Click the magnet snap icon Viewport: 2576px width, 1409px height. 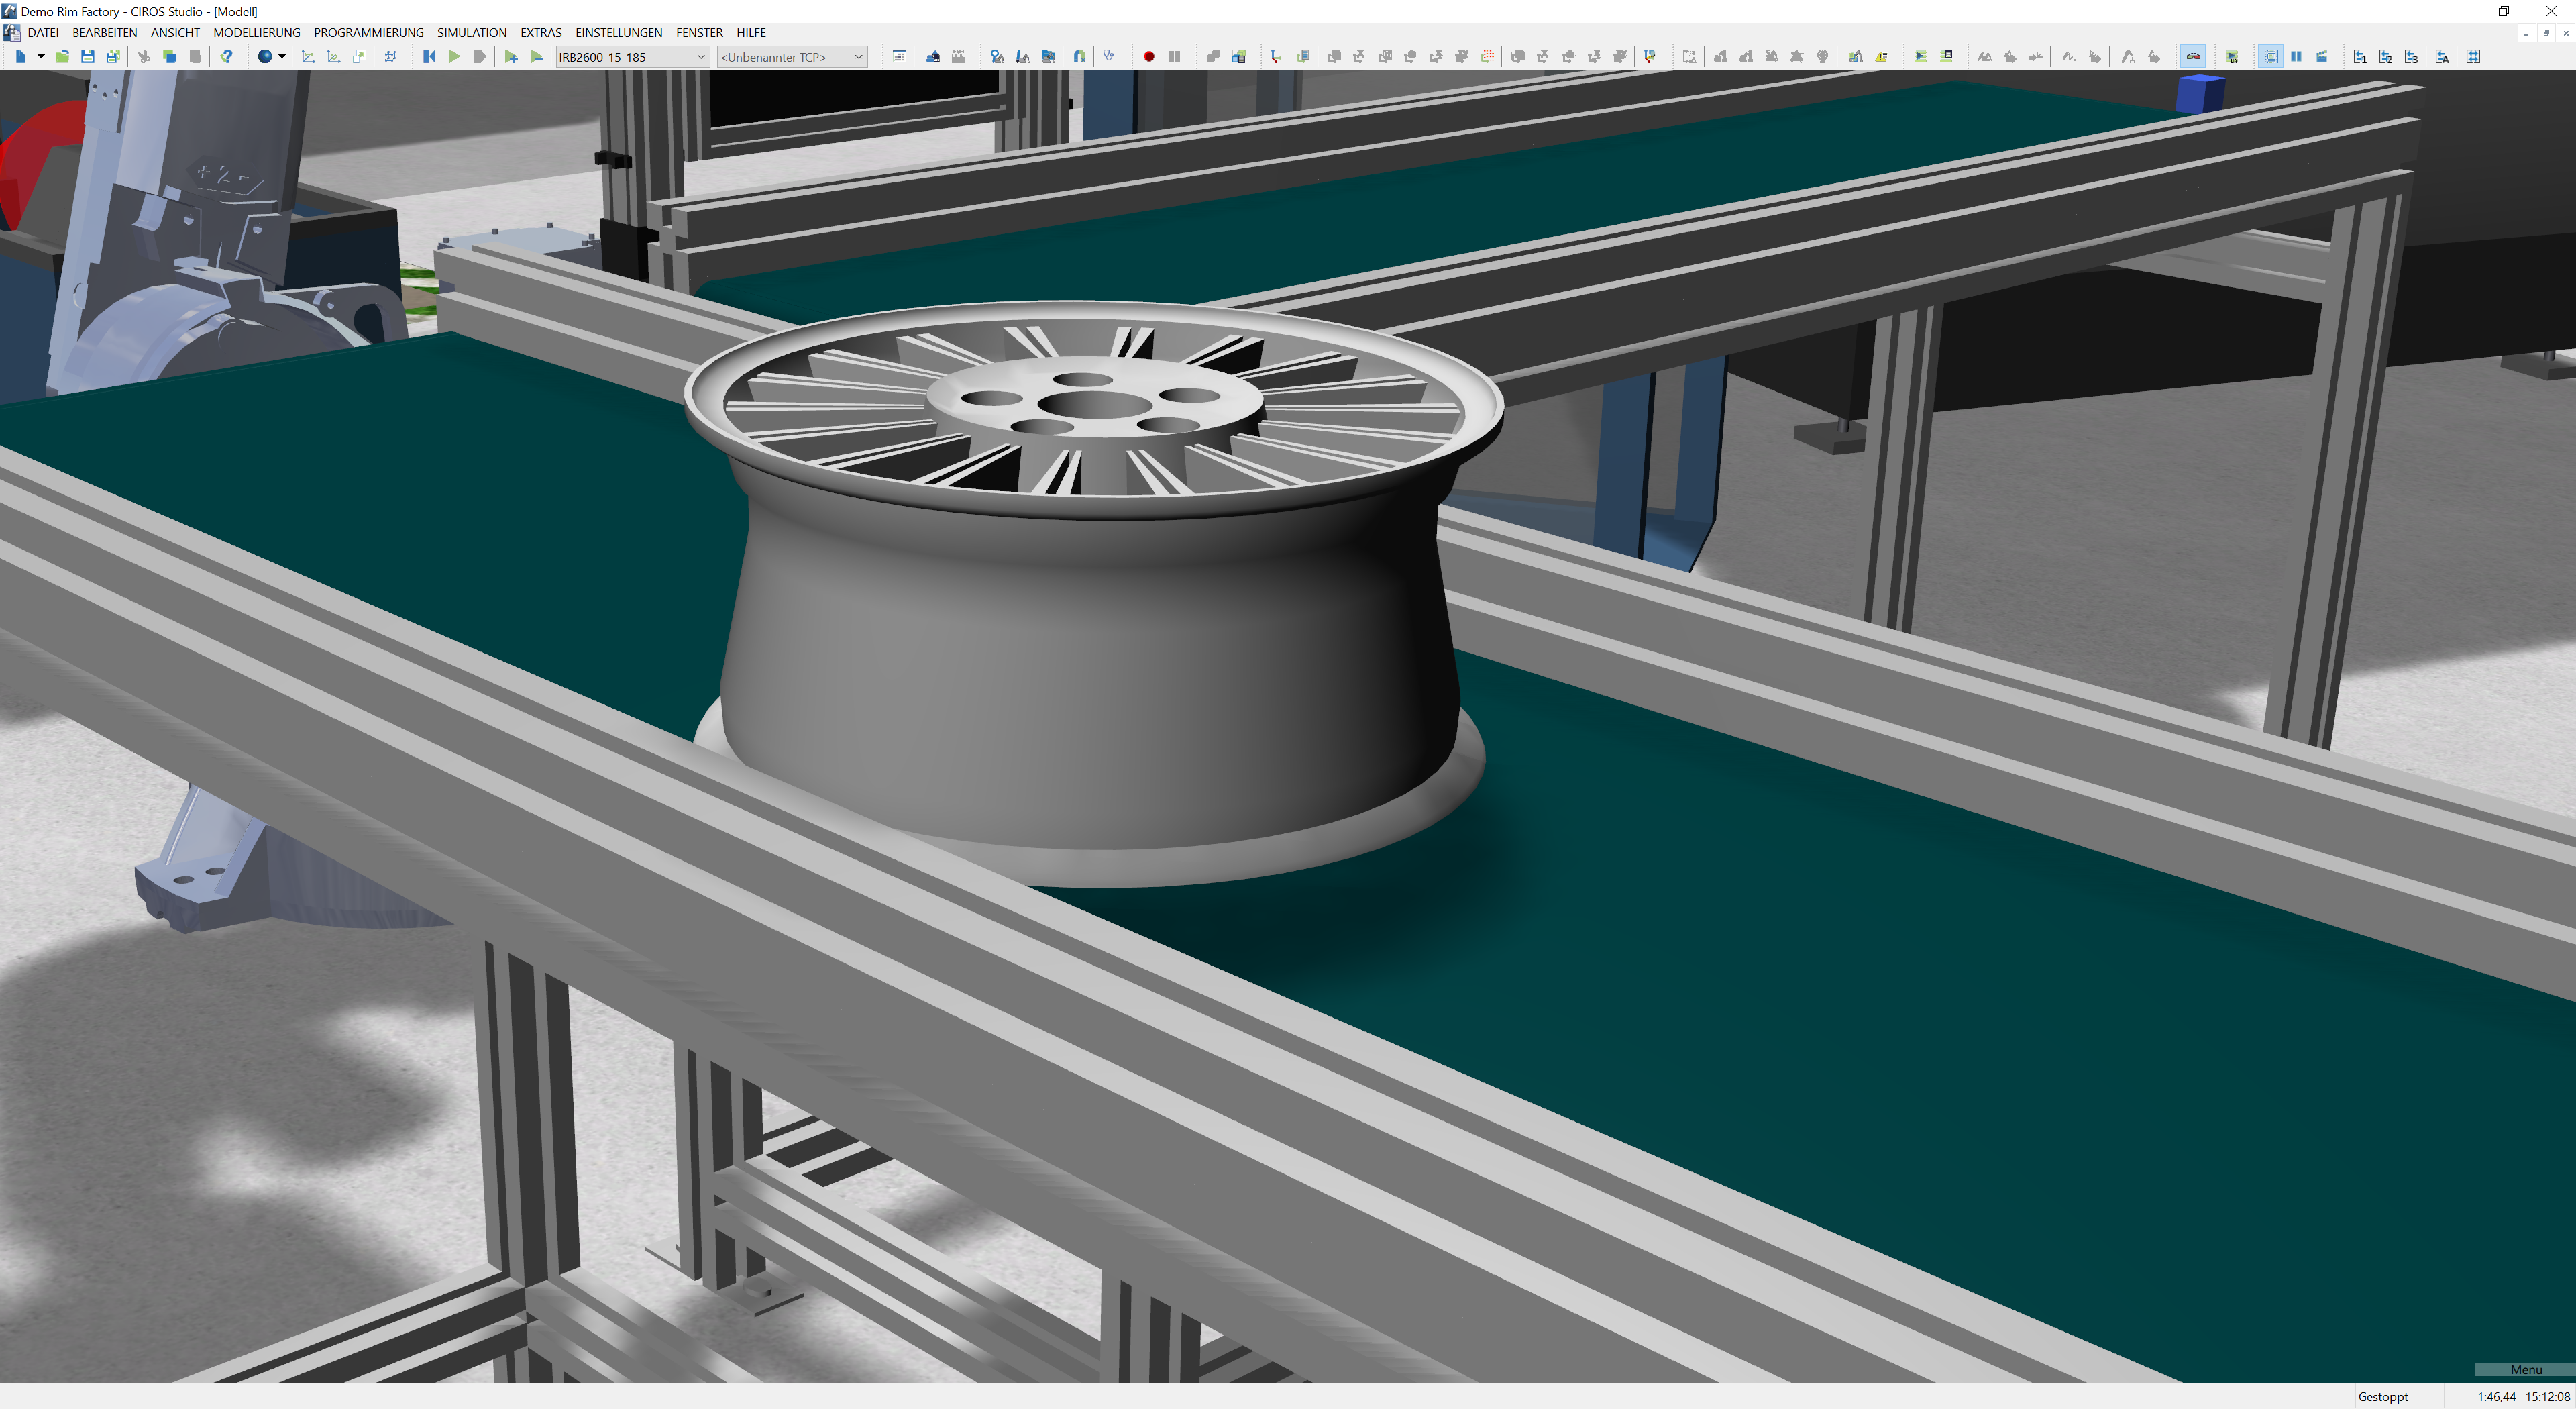pos(1080,57)
